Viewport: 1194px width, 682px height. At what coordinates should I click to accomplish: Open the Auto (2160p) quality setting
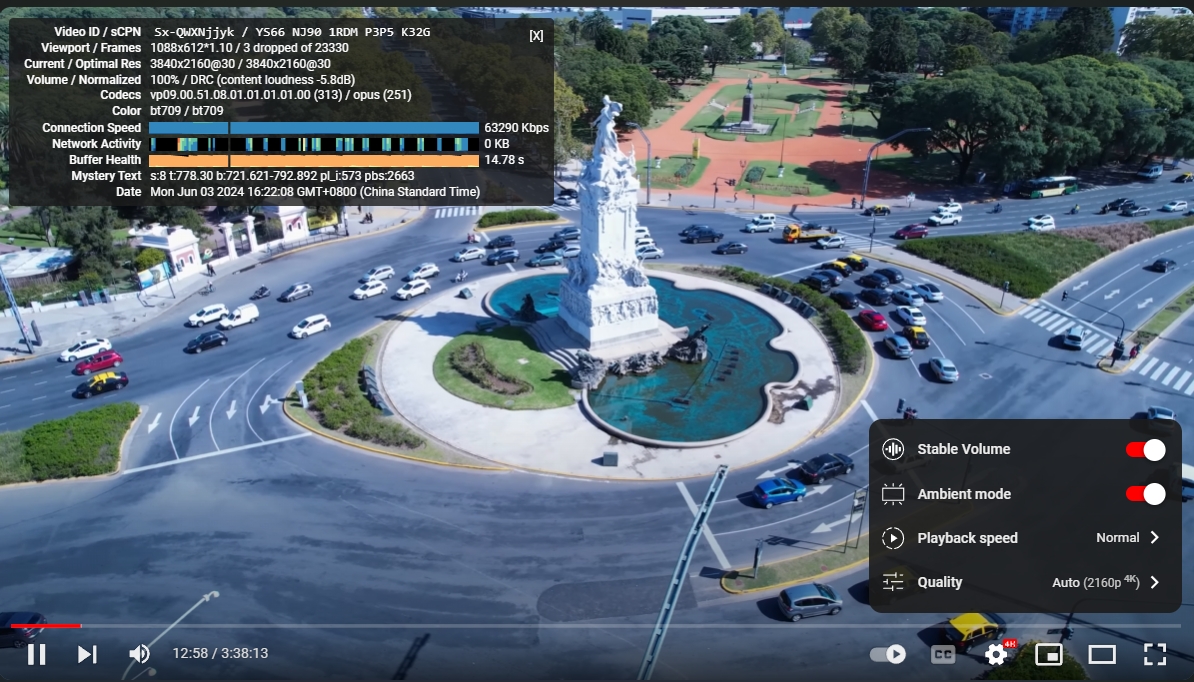click(1095, 582)
